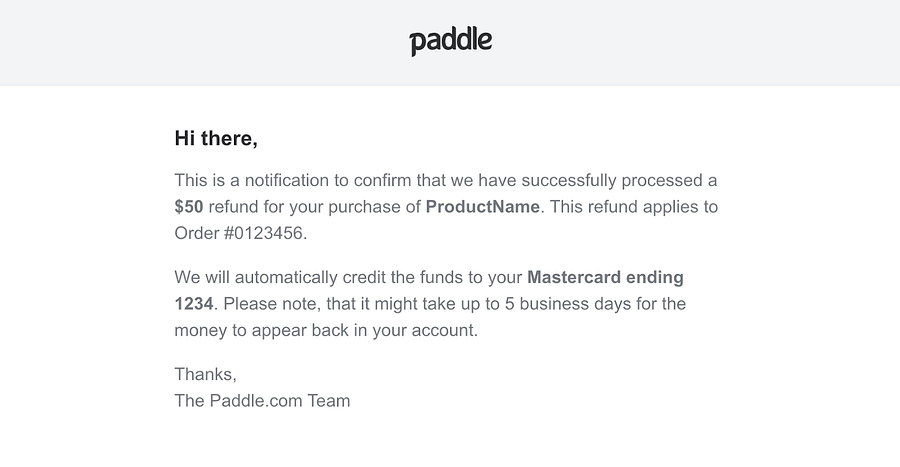This screenshot has height=467, width=900.
Task: Select the card digits 1234
Action: pyautogui.click(x=192, y=303)
